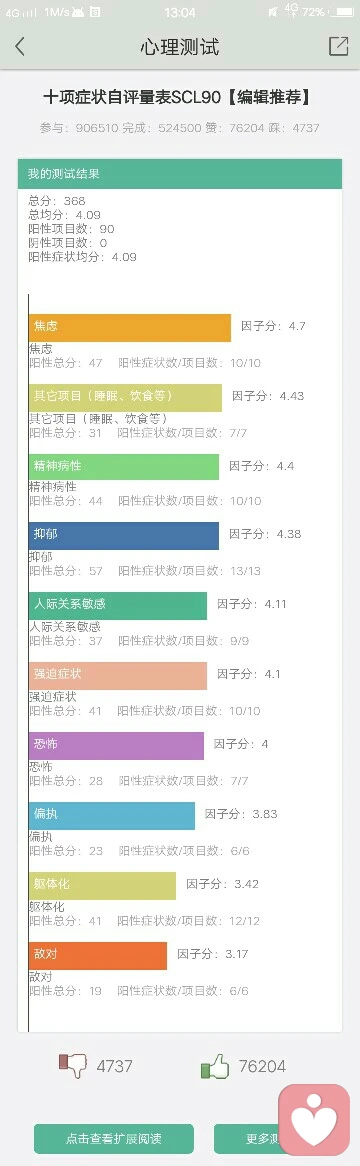The image size is (360, 1166).
Task: Tap the battery icon in status bar
Action: coord(343,12)
